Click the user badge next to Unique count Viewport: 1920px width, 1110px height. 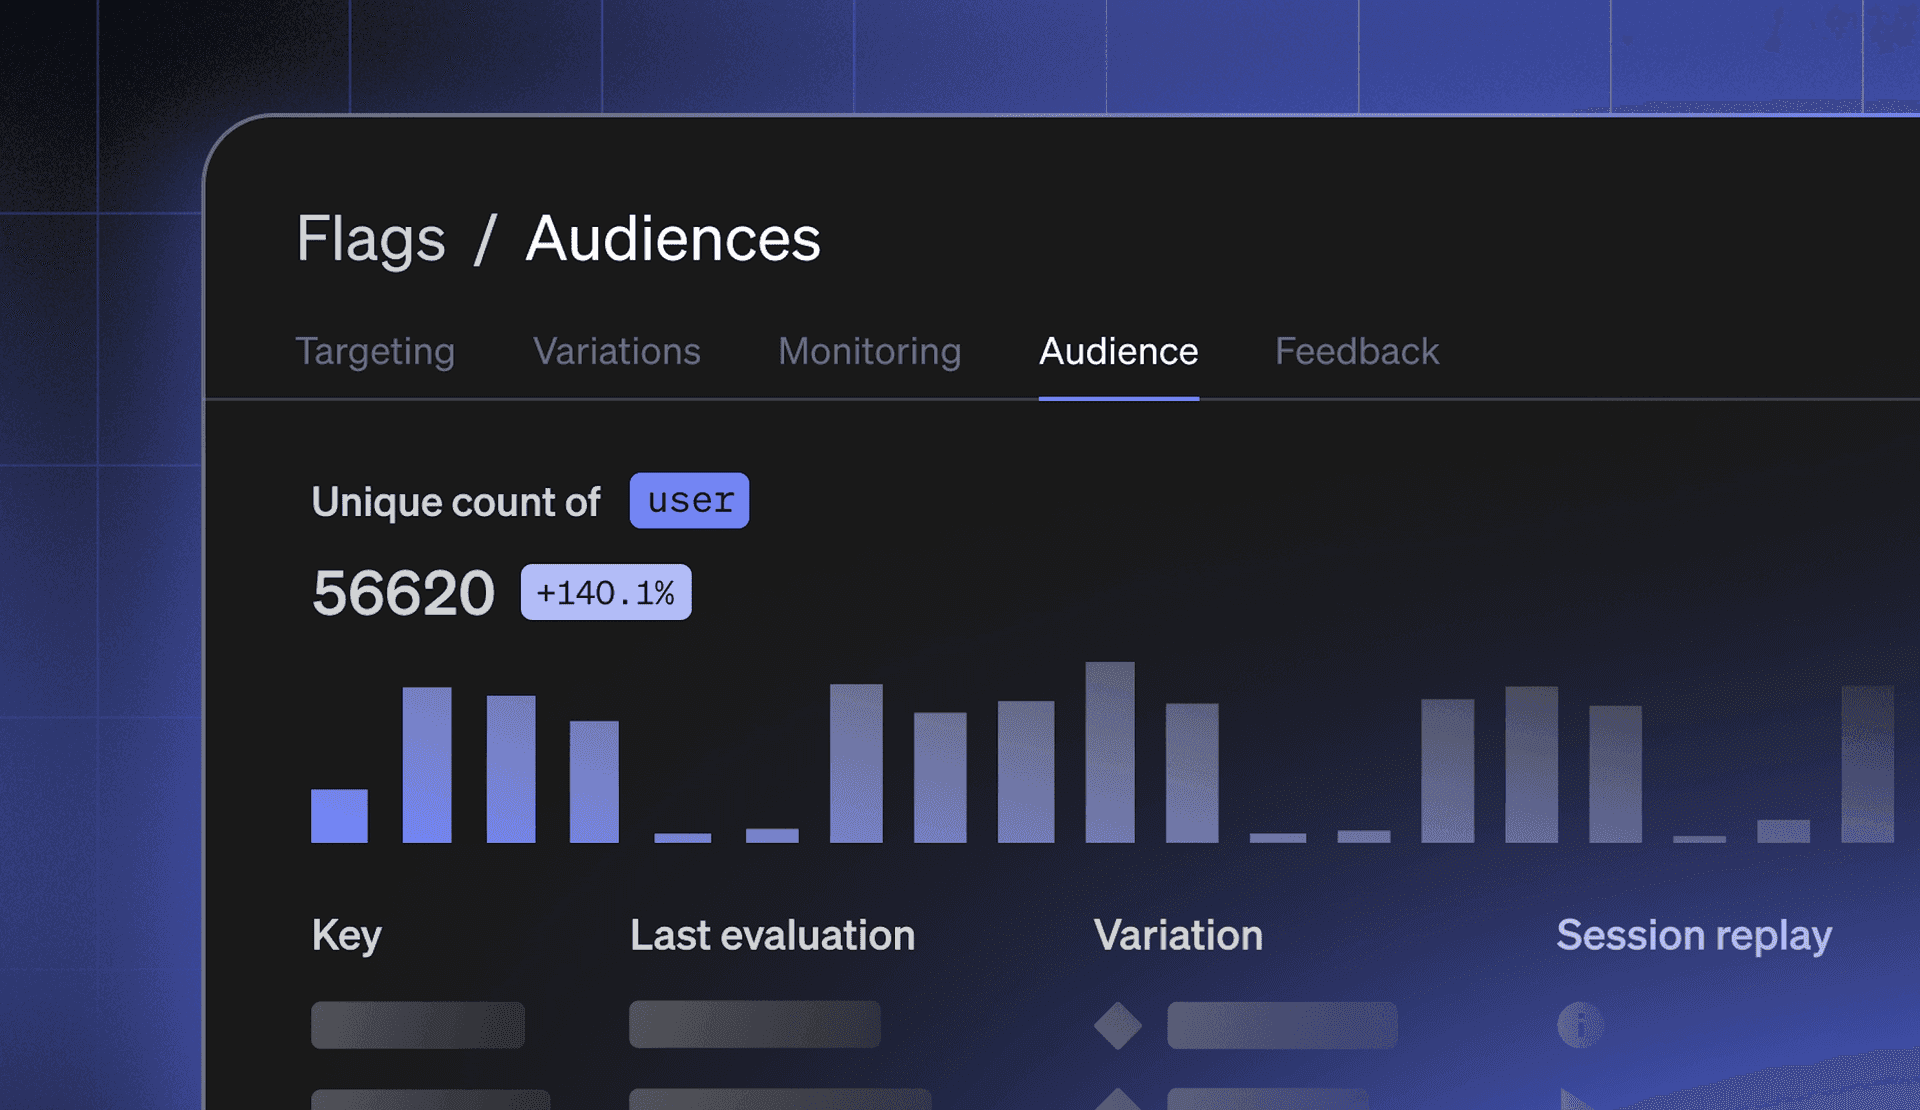pyautogui.click(x=688, y=500)
